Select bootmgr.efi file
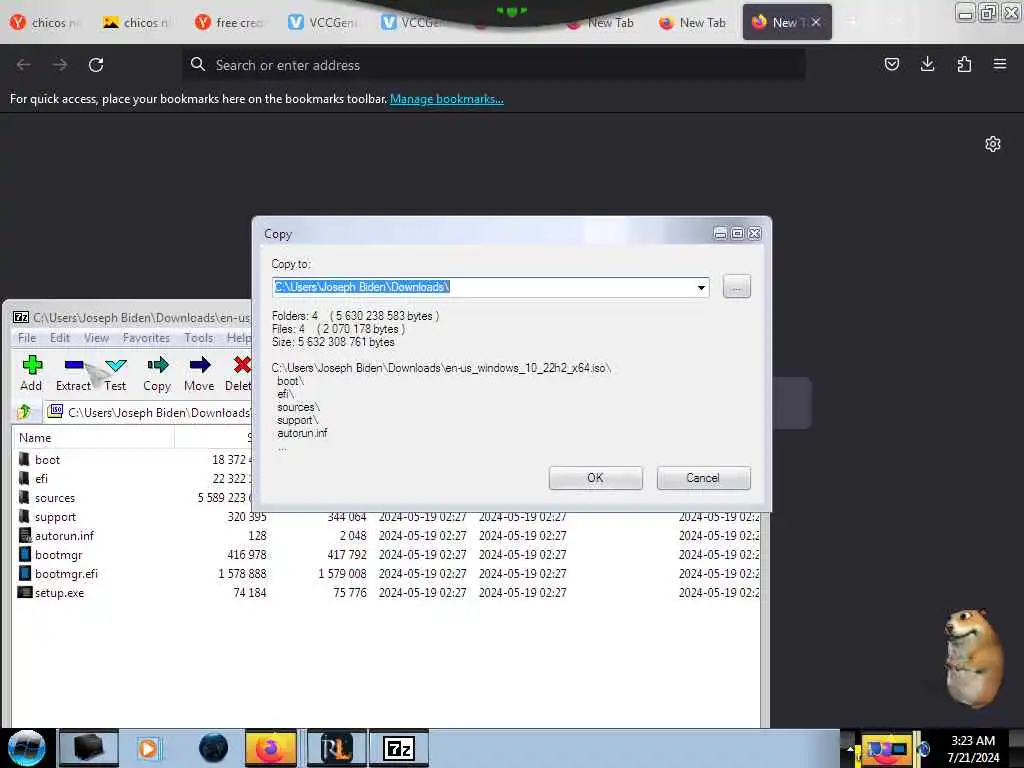Screen dimensions: 1024x768 point(66,573)
